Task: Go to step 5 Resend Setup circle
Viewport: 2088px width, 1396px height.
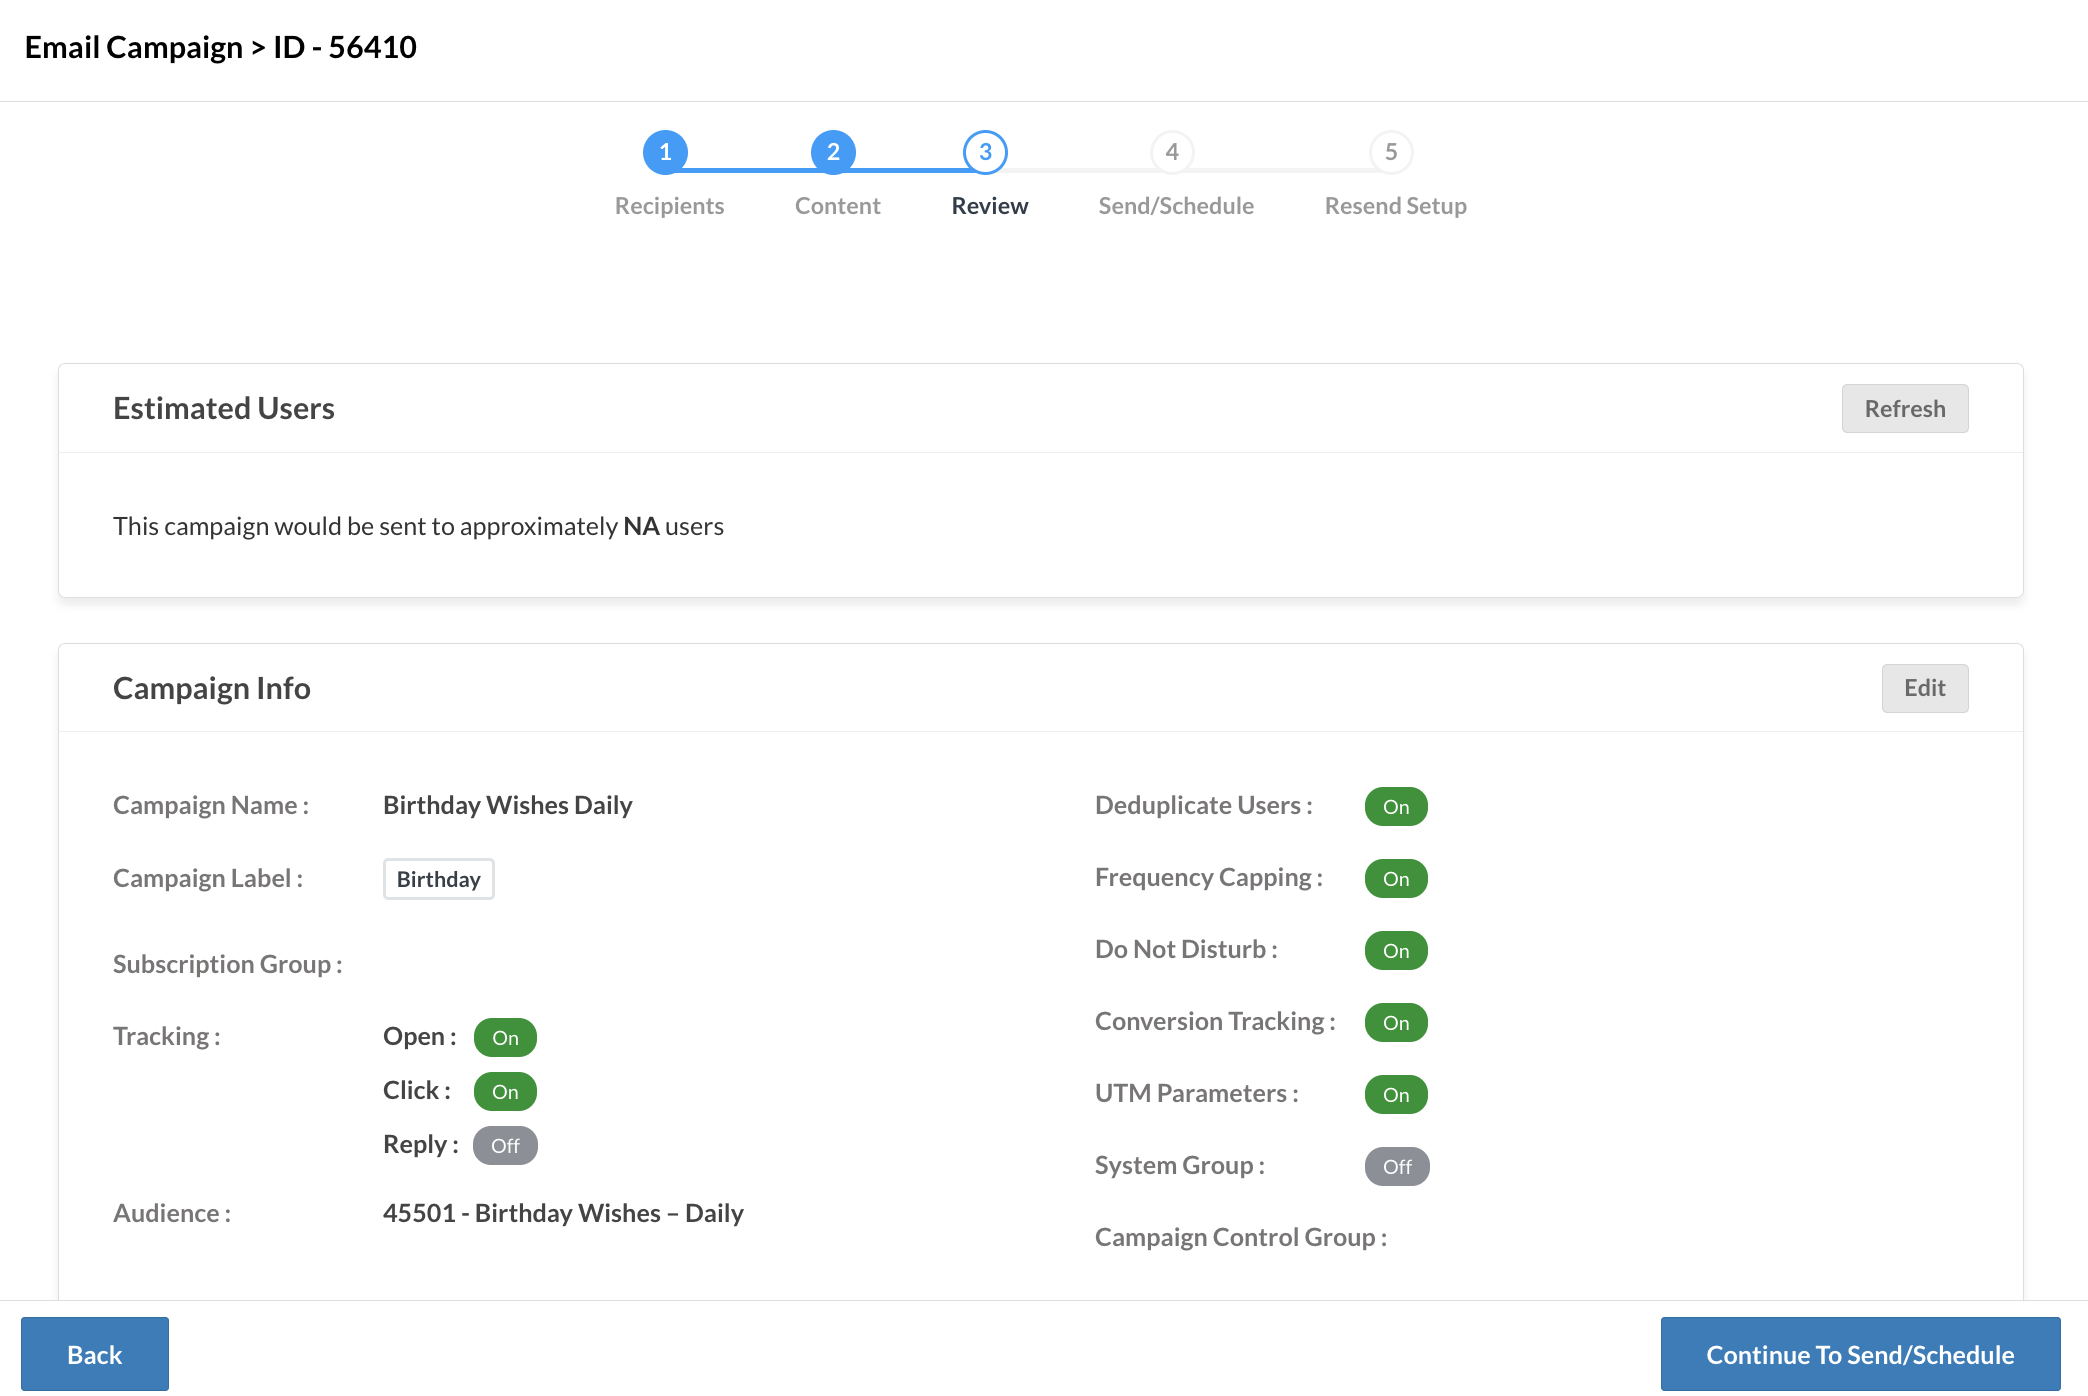Action: point(1391,152)
